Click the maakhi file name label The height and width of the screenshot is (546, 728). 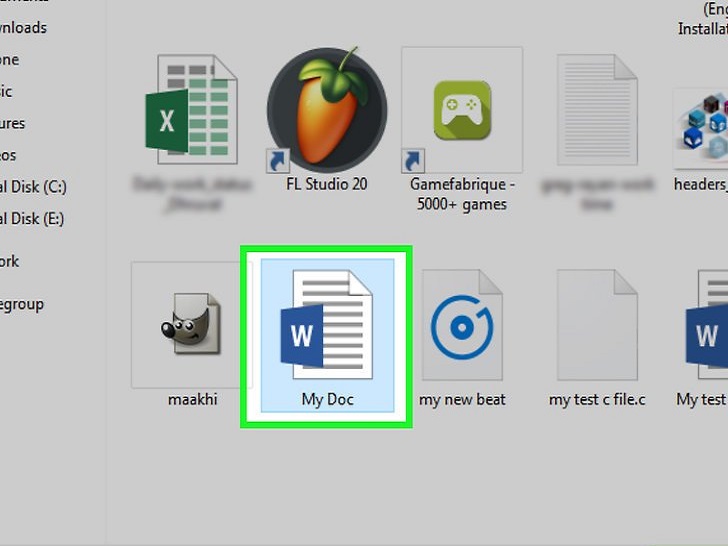click(192, 399)
